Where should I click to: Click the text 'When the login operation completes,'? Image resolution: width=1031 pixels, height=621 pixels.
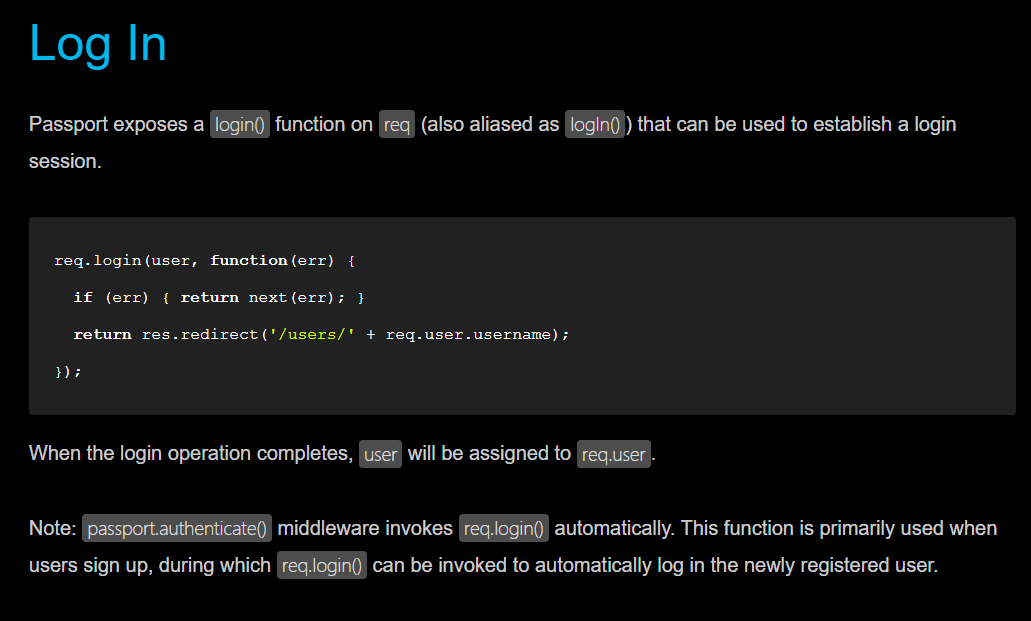pos(191,454)
